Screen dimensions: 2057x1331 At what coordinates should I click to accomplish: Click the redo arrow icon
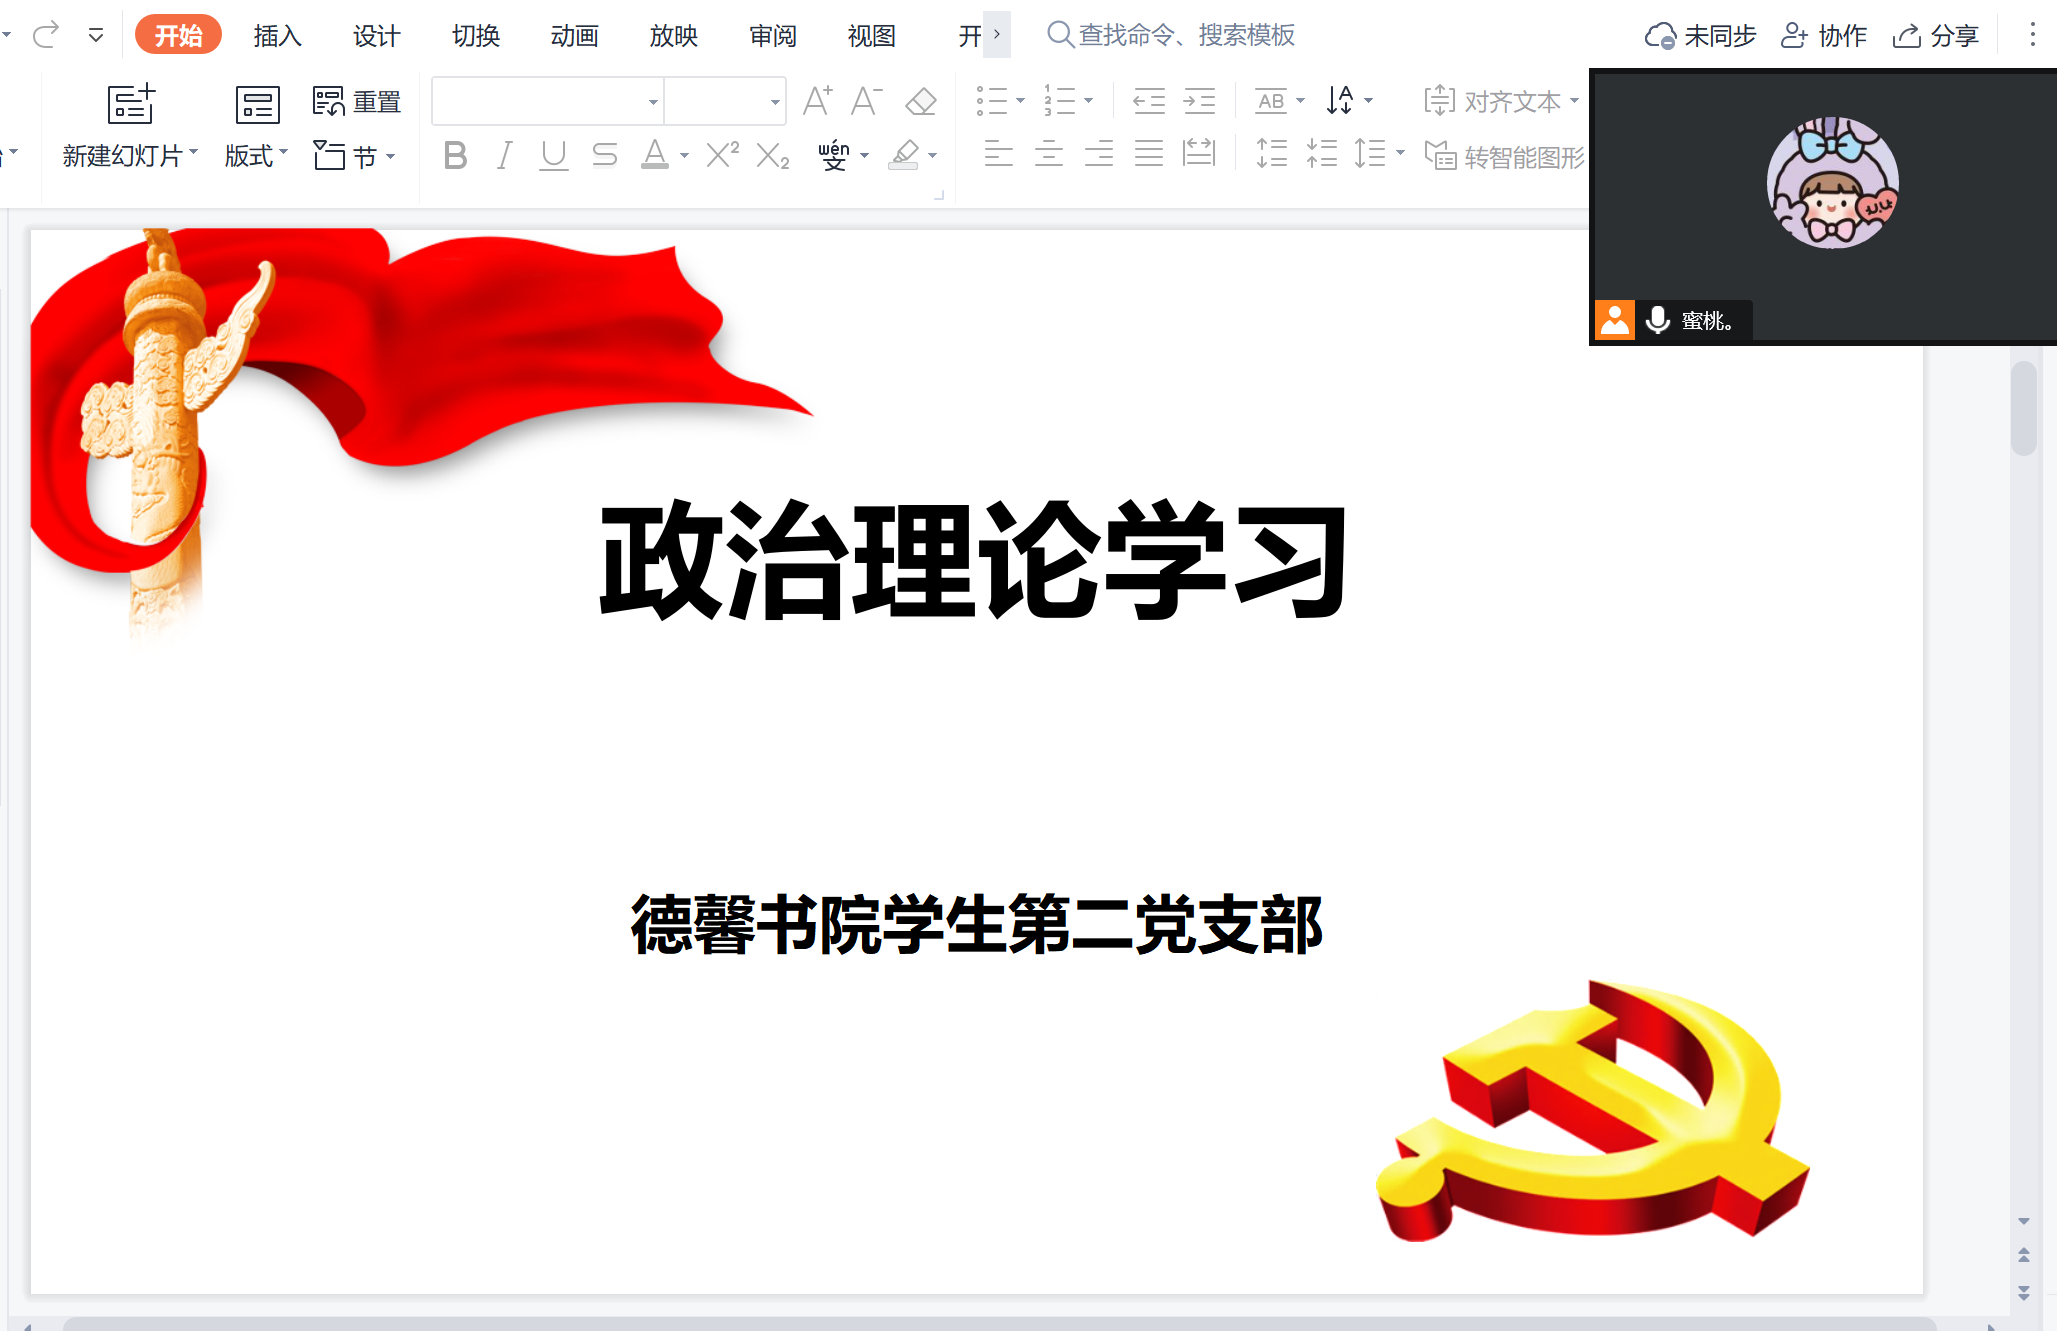[x=46, y=36]
